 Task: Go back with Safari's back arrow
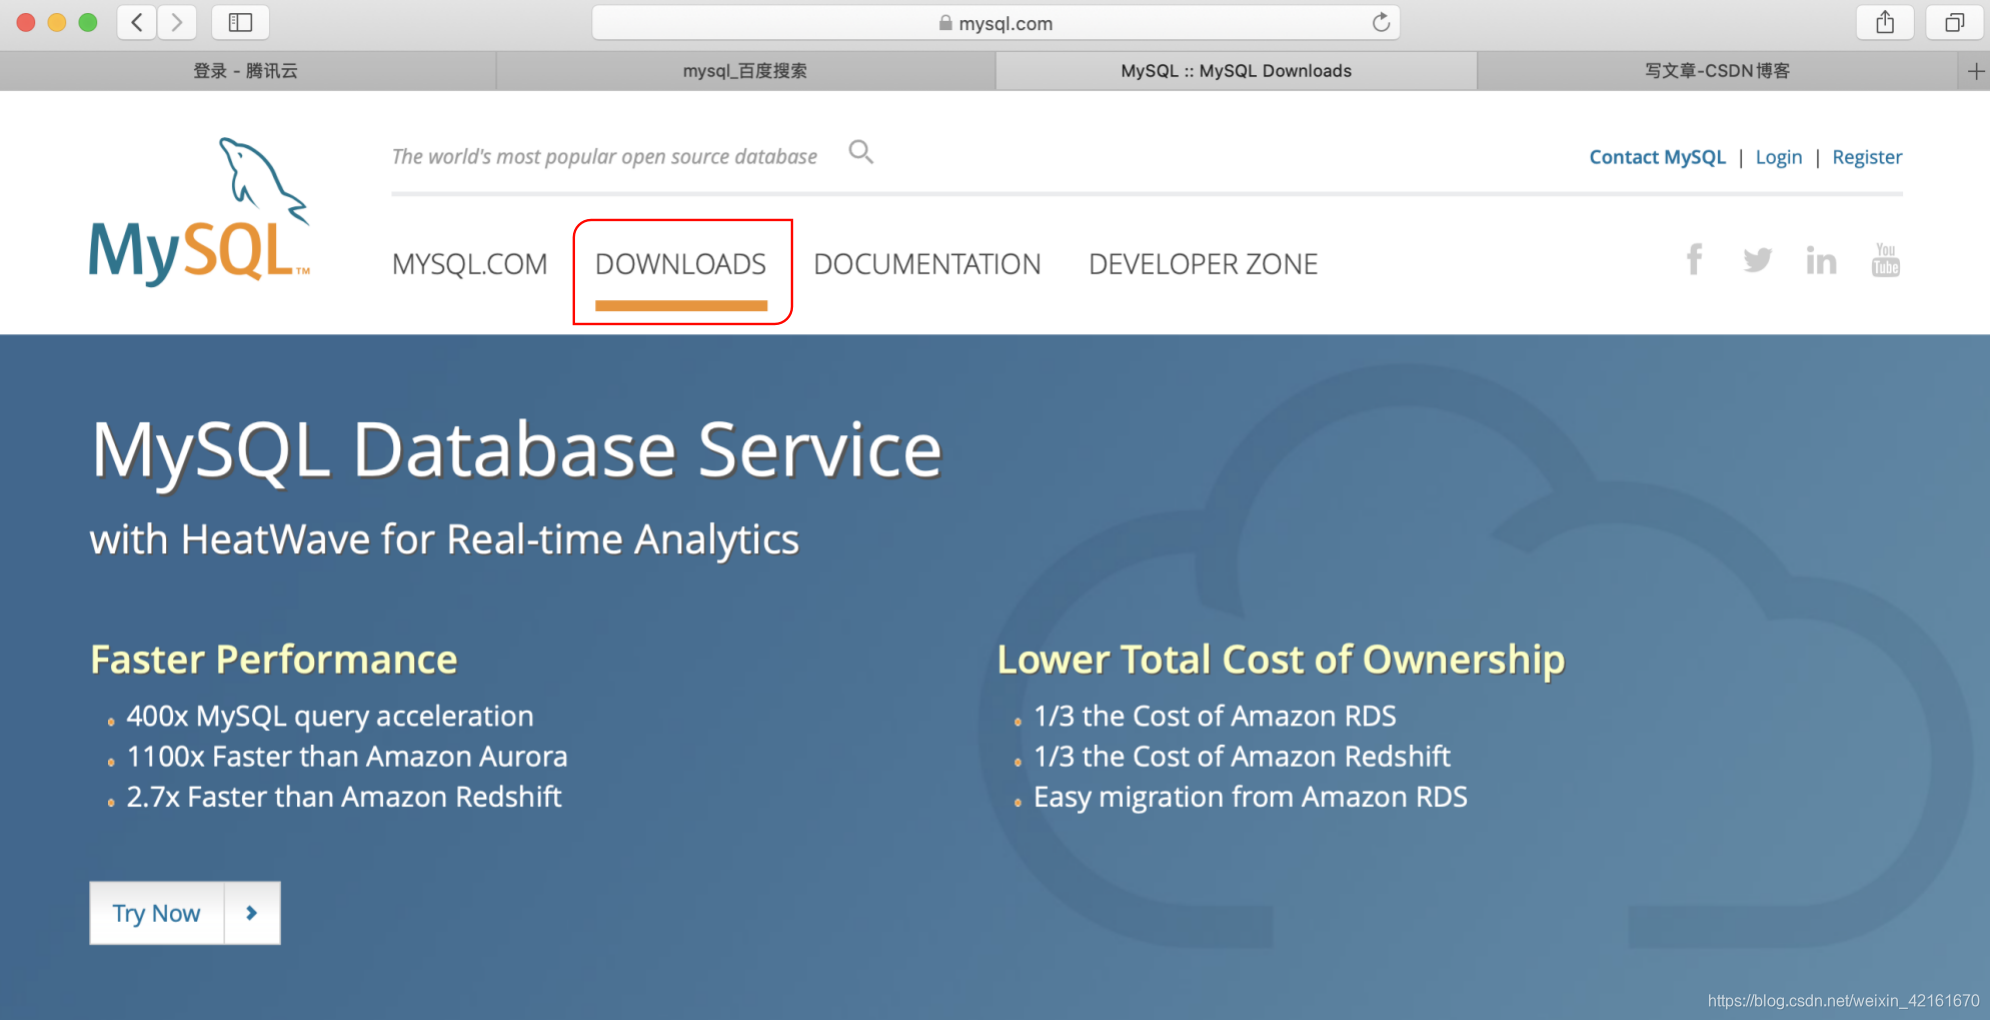[x=137, y=22]
